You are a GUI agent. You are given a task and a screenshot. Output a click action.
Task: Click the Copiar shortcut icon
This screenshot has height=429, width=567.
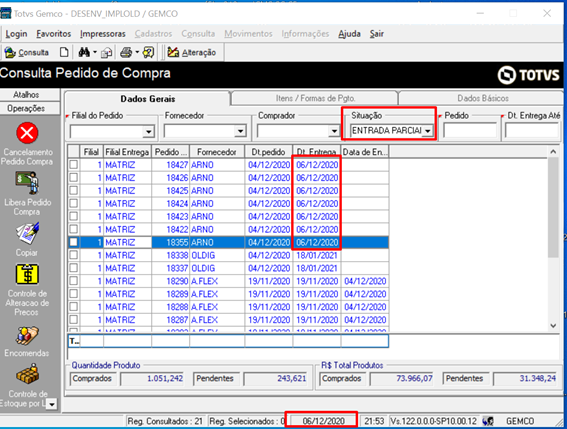[27, 233]
